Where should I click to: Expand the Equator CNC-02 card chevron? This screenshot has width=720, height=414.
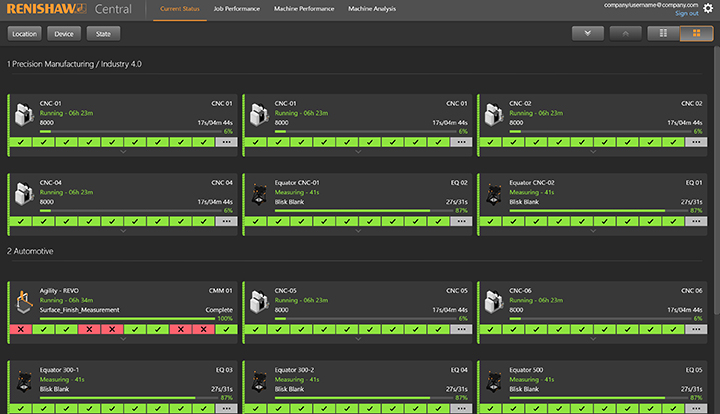point(593,231)
